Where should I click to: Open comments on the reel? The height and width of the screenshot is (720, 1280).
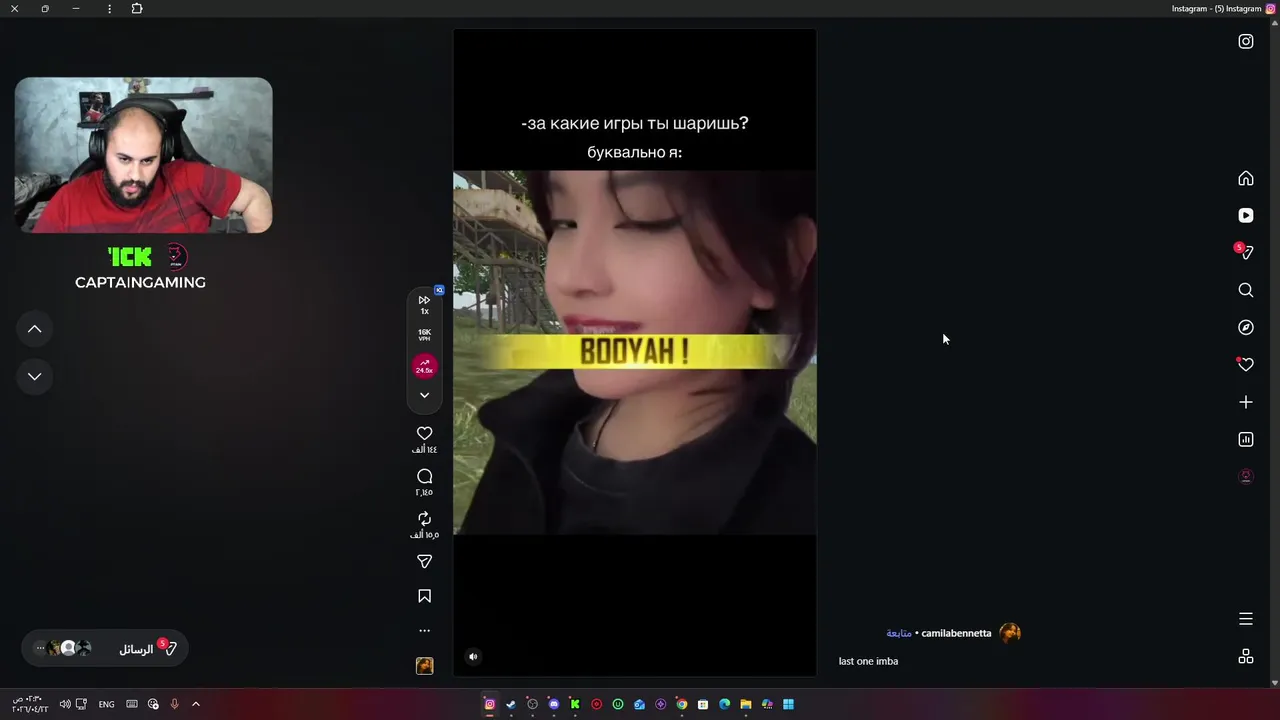pos(424,476)
